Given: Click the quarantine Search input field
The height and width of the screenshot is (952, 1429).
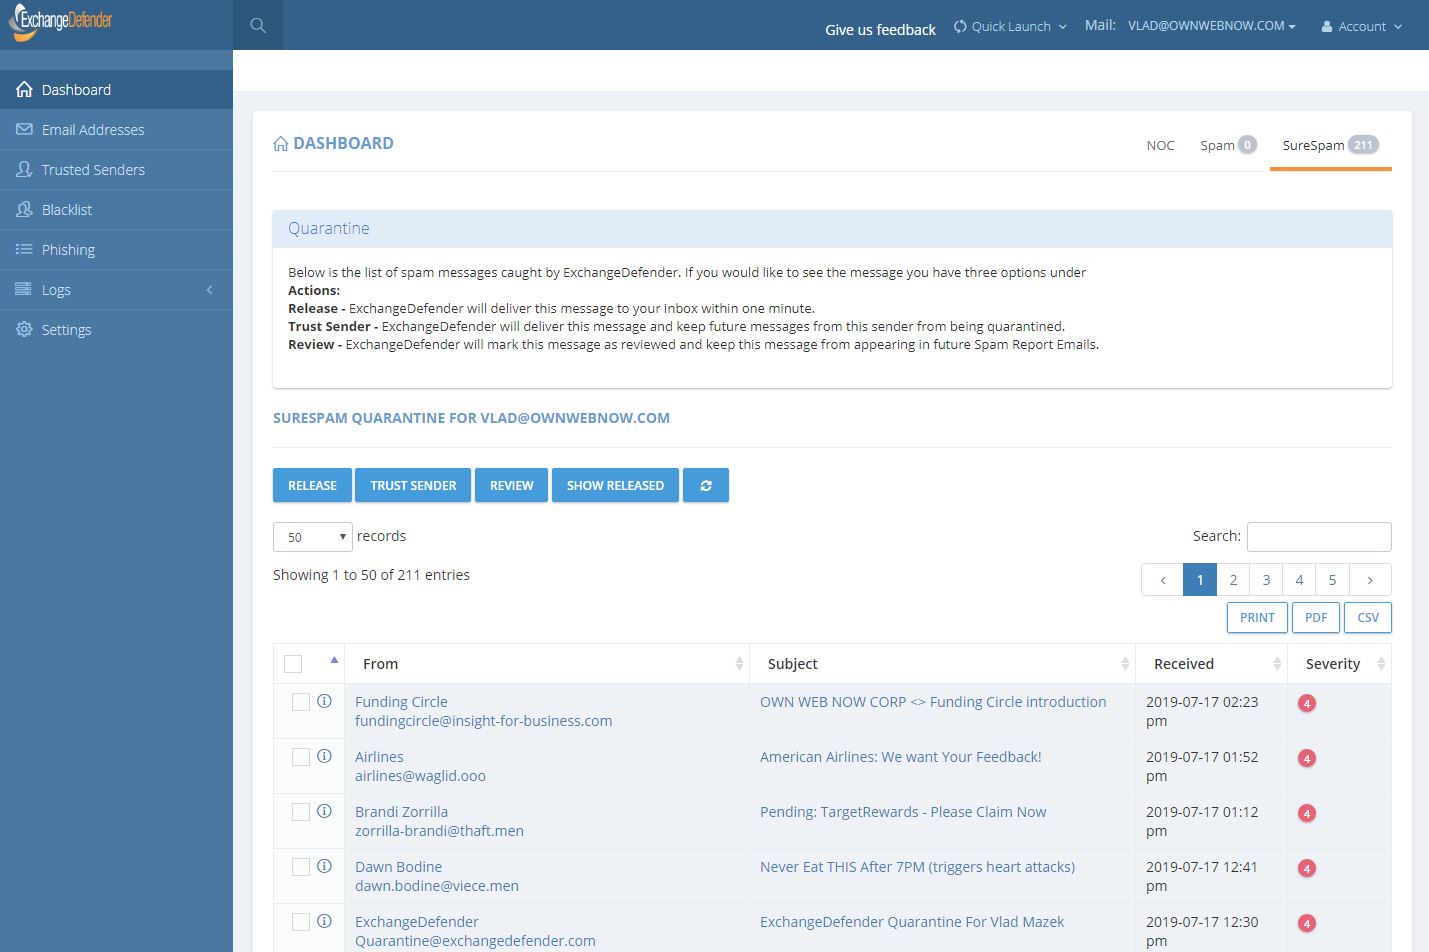Looking at the screenshot, I should click(x=1319, y=537).
